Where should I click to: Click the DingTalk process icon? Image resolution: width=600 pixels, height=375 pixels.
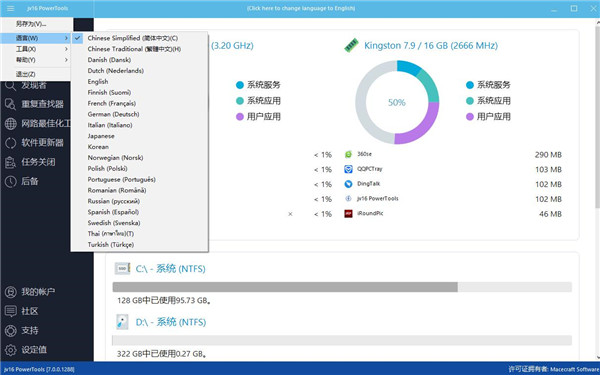click(348, 184)
